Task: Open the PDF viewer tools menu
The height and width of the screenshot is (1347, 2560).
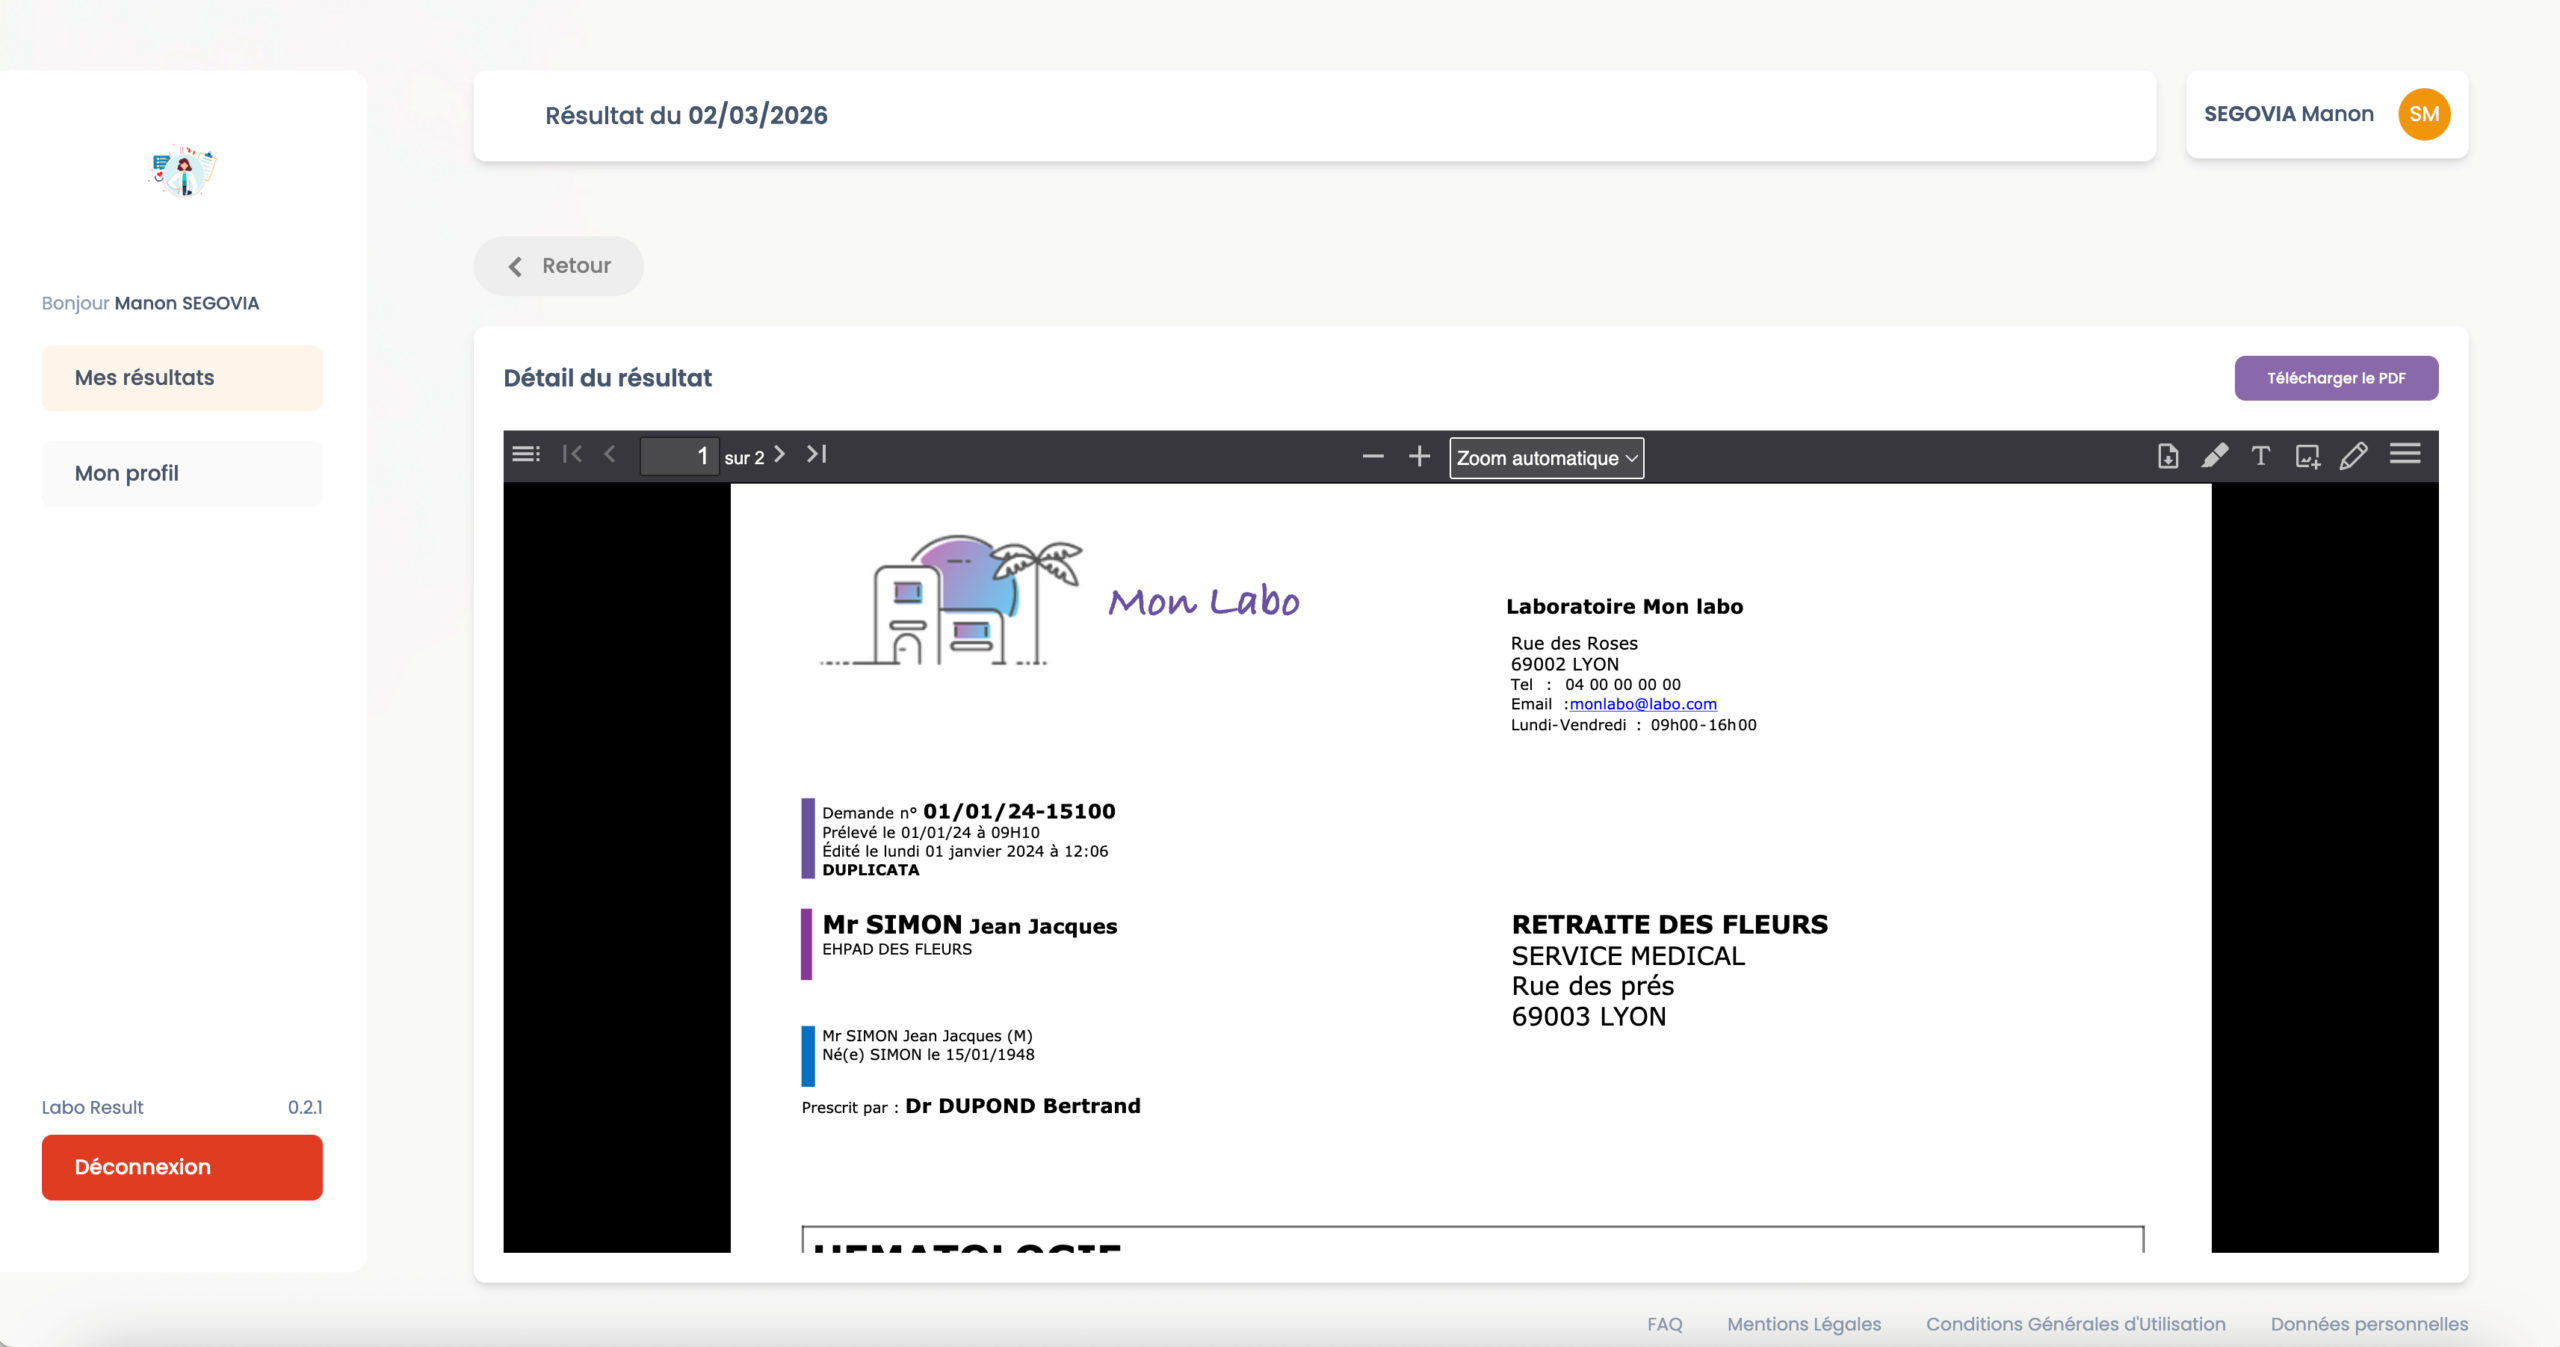Action: 2405,455
